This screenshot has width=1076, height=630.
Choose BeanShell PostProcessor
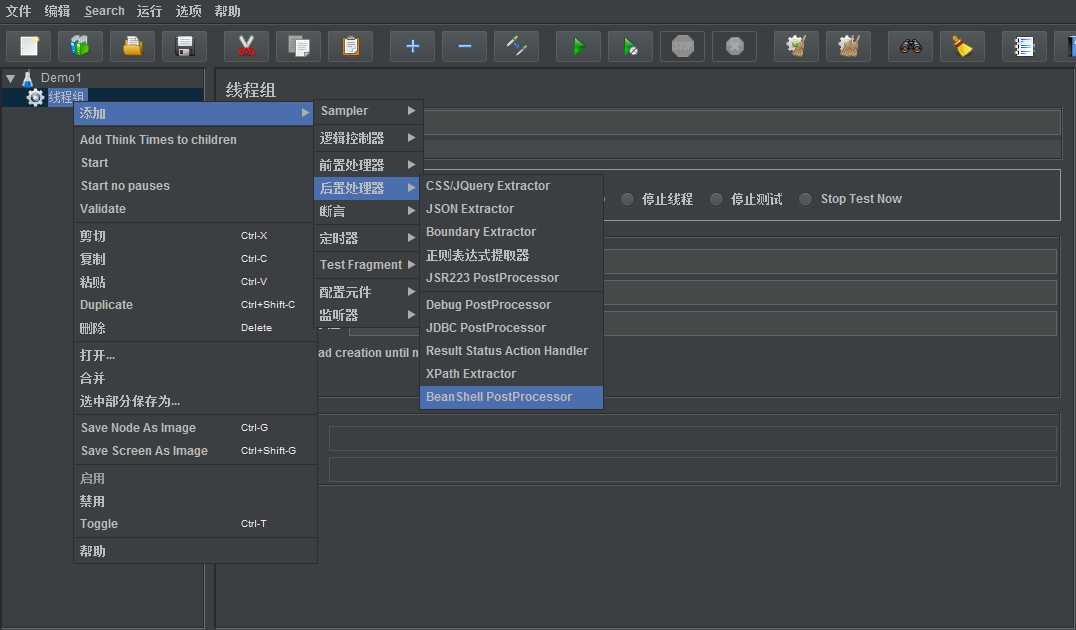pos(511,397)
